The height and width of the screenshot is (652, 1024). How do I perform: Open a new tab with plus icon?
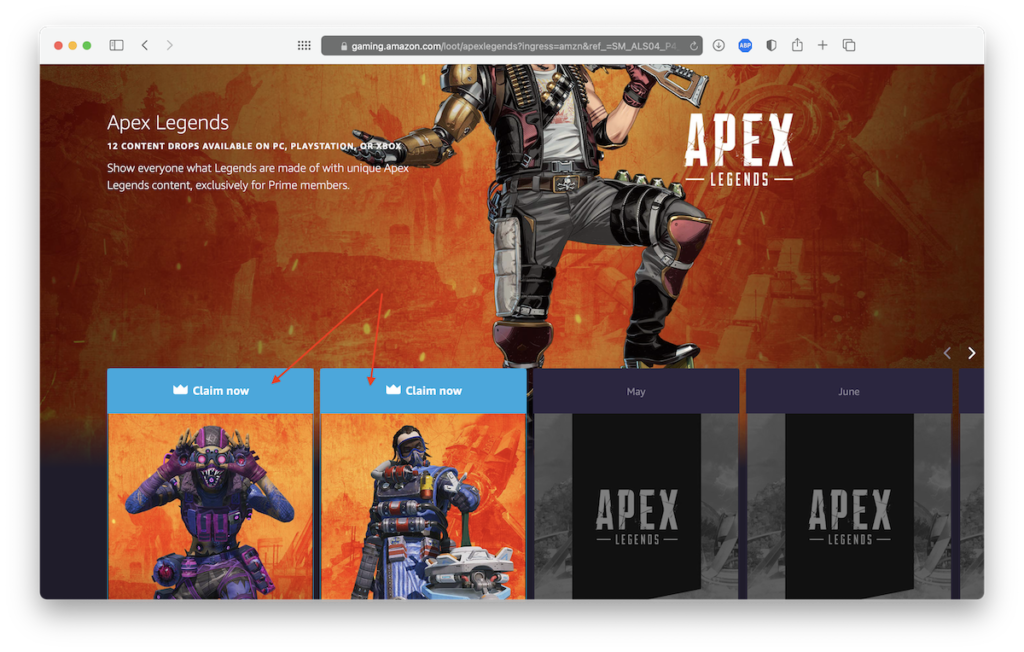click(x=823, y=45)
